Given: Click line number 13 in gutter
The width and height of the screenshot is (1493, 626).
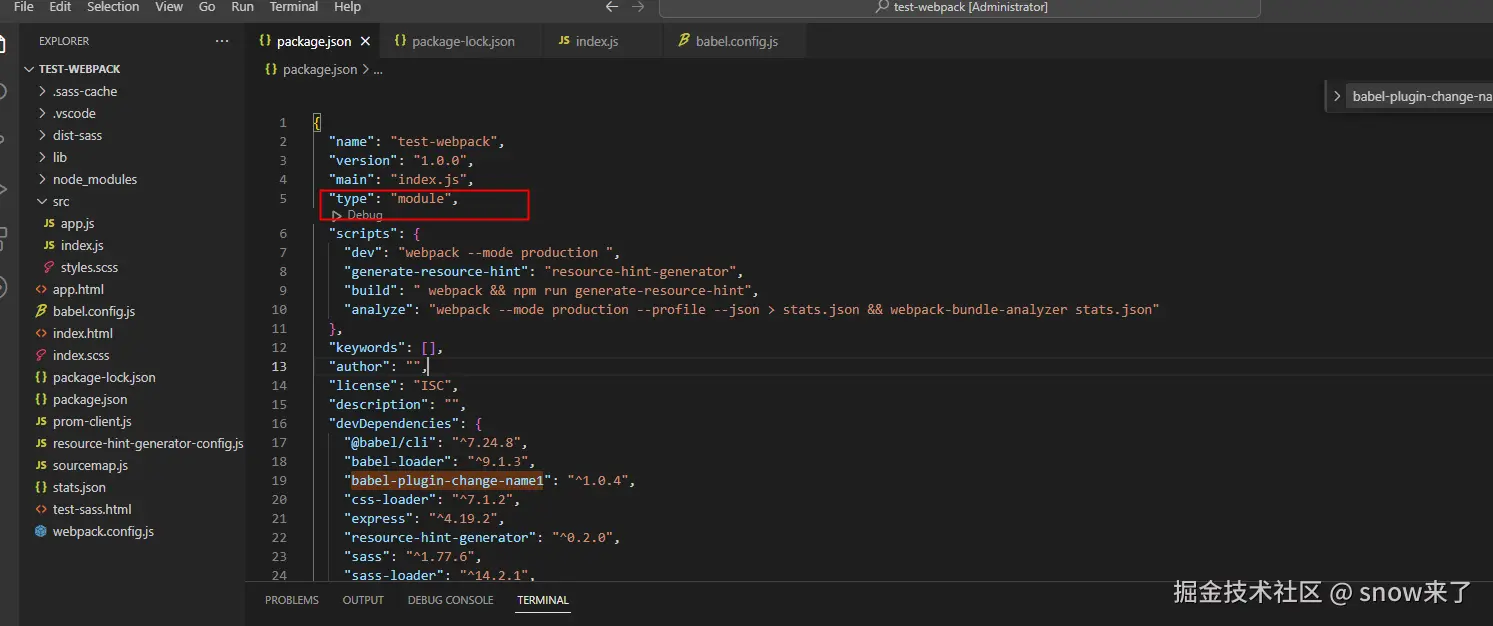Looking at the screenshot, I should [280, 367].
